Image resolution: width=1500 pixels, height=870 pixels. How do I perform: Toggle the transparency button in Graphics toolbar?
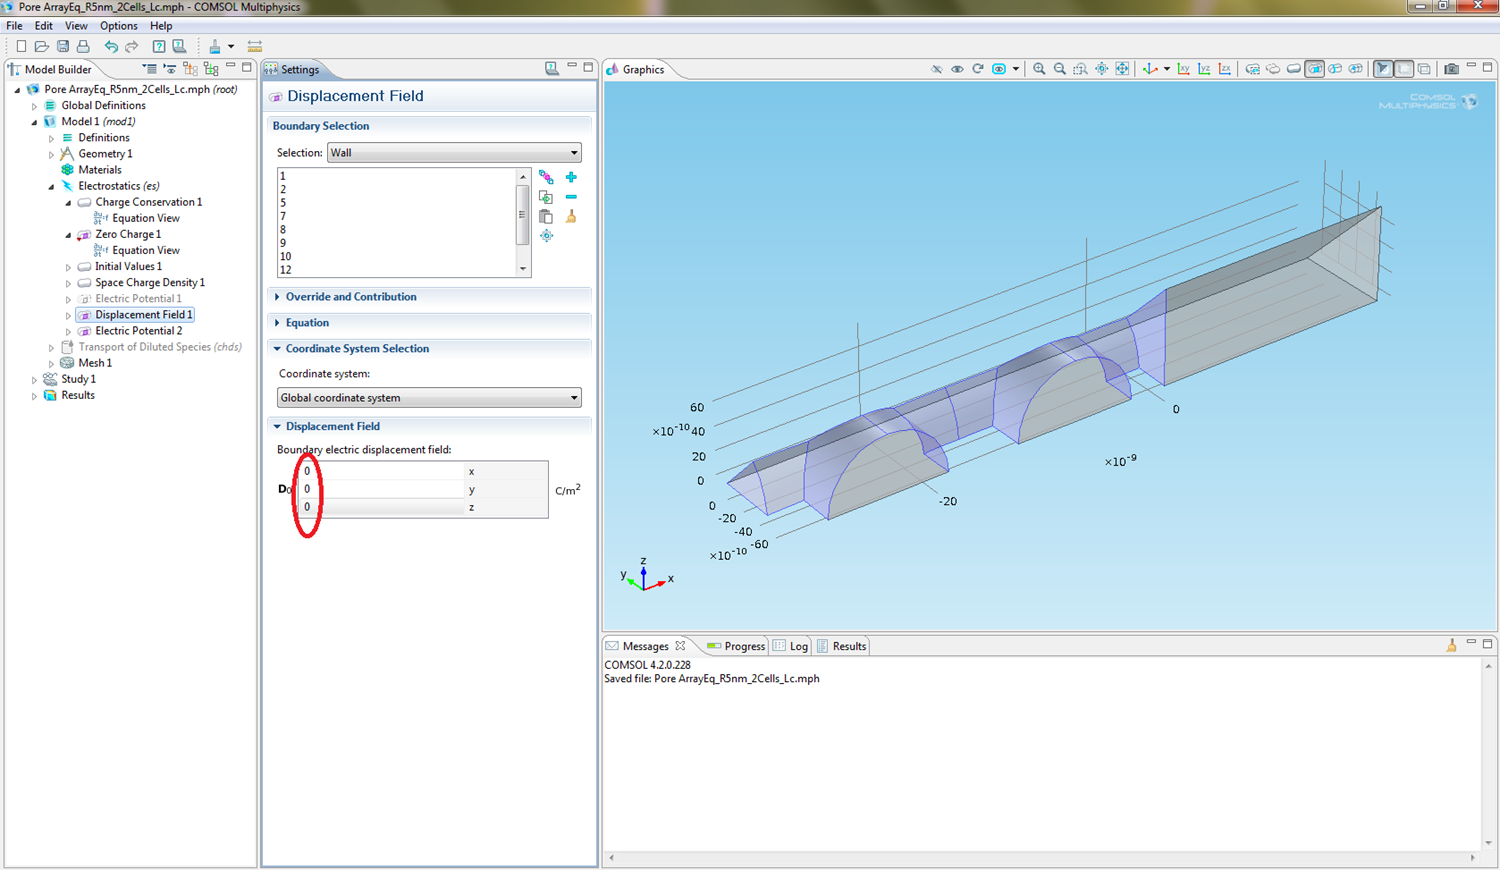tap(1404, 69)
